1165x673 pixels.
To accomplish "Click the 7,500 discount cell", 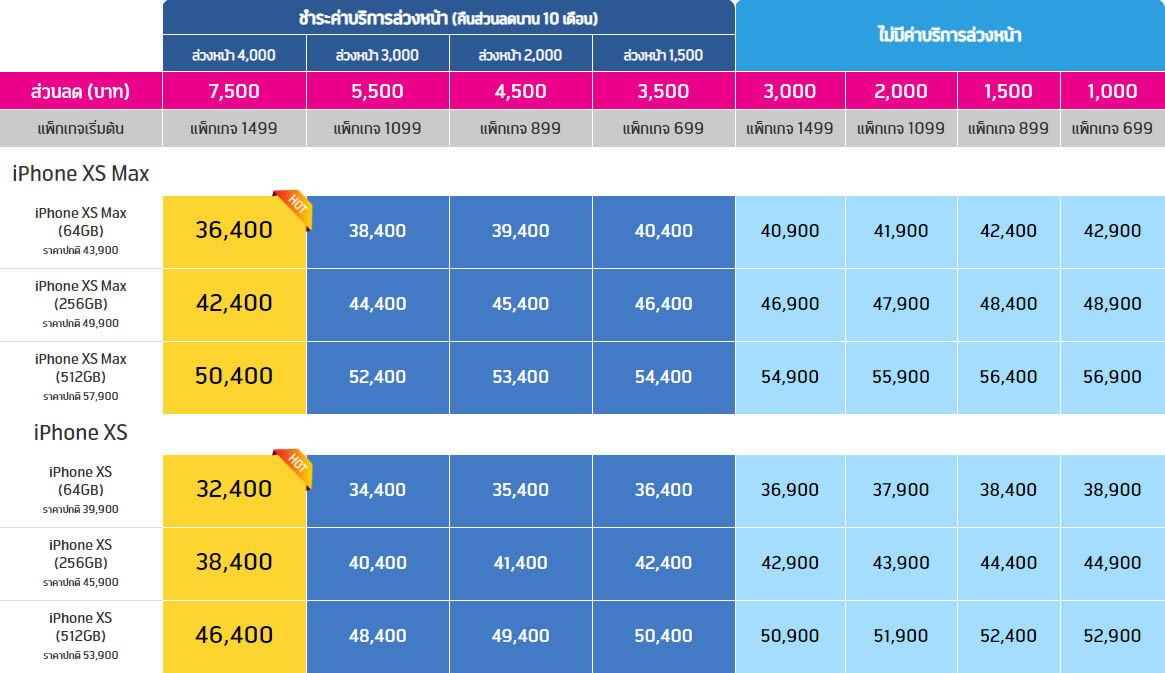I will [x=234, y=91].
